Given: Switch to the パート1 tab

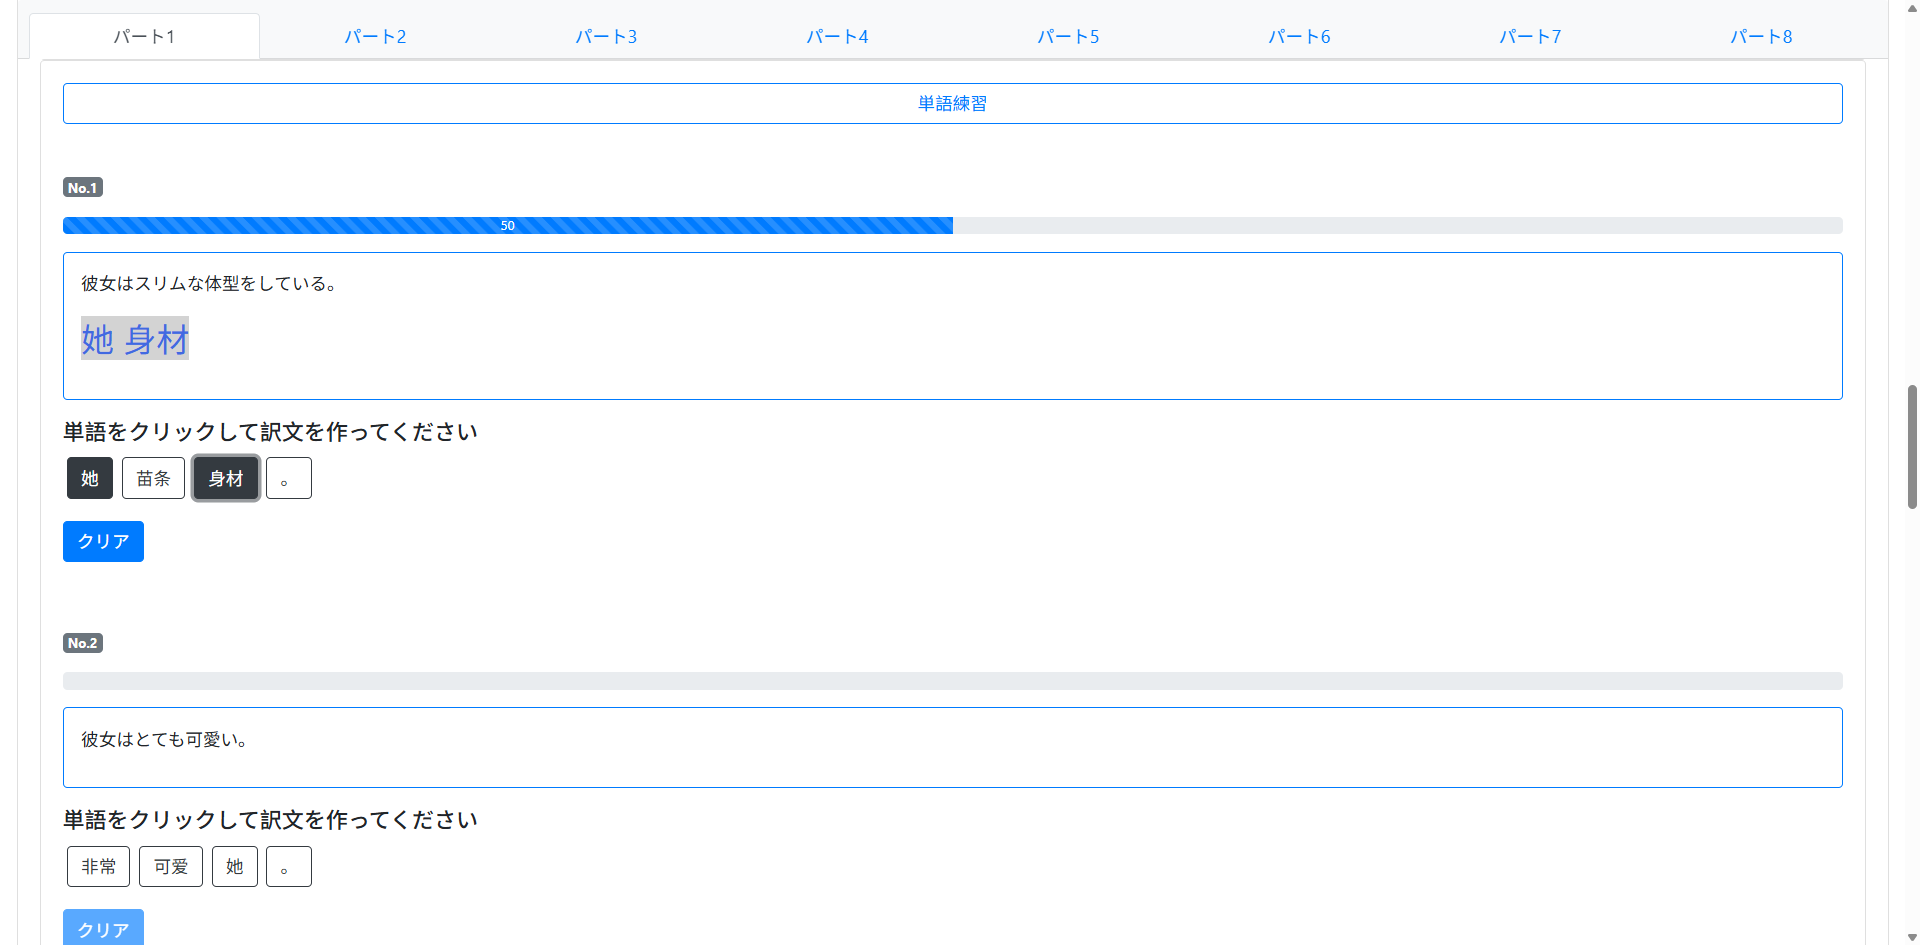Looking at the screenshot, I should (x=144, y=37).
